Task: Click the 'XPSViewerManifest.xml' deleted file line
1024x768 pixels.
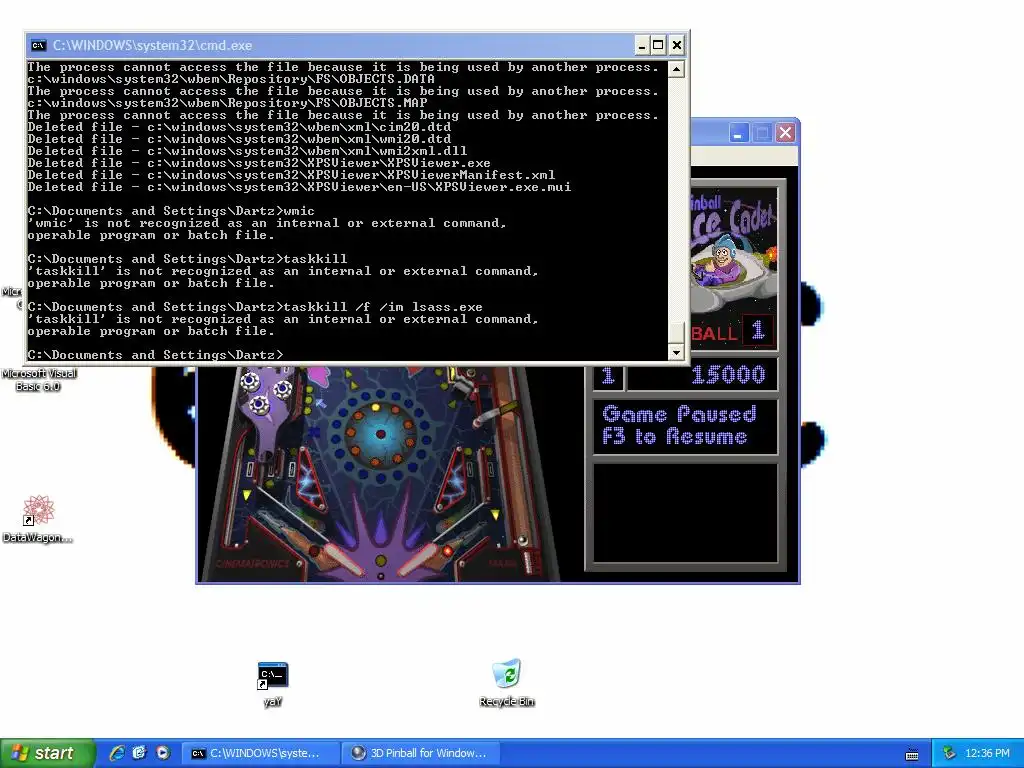Action: coord(291,175)
